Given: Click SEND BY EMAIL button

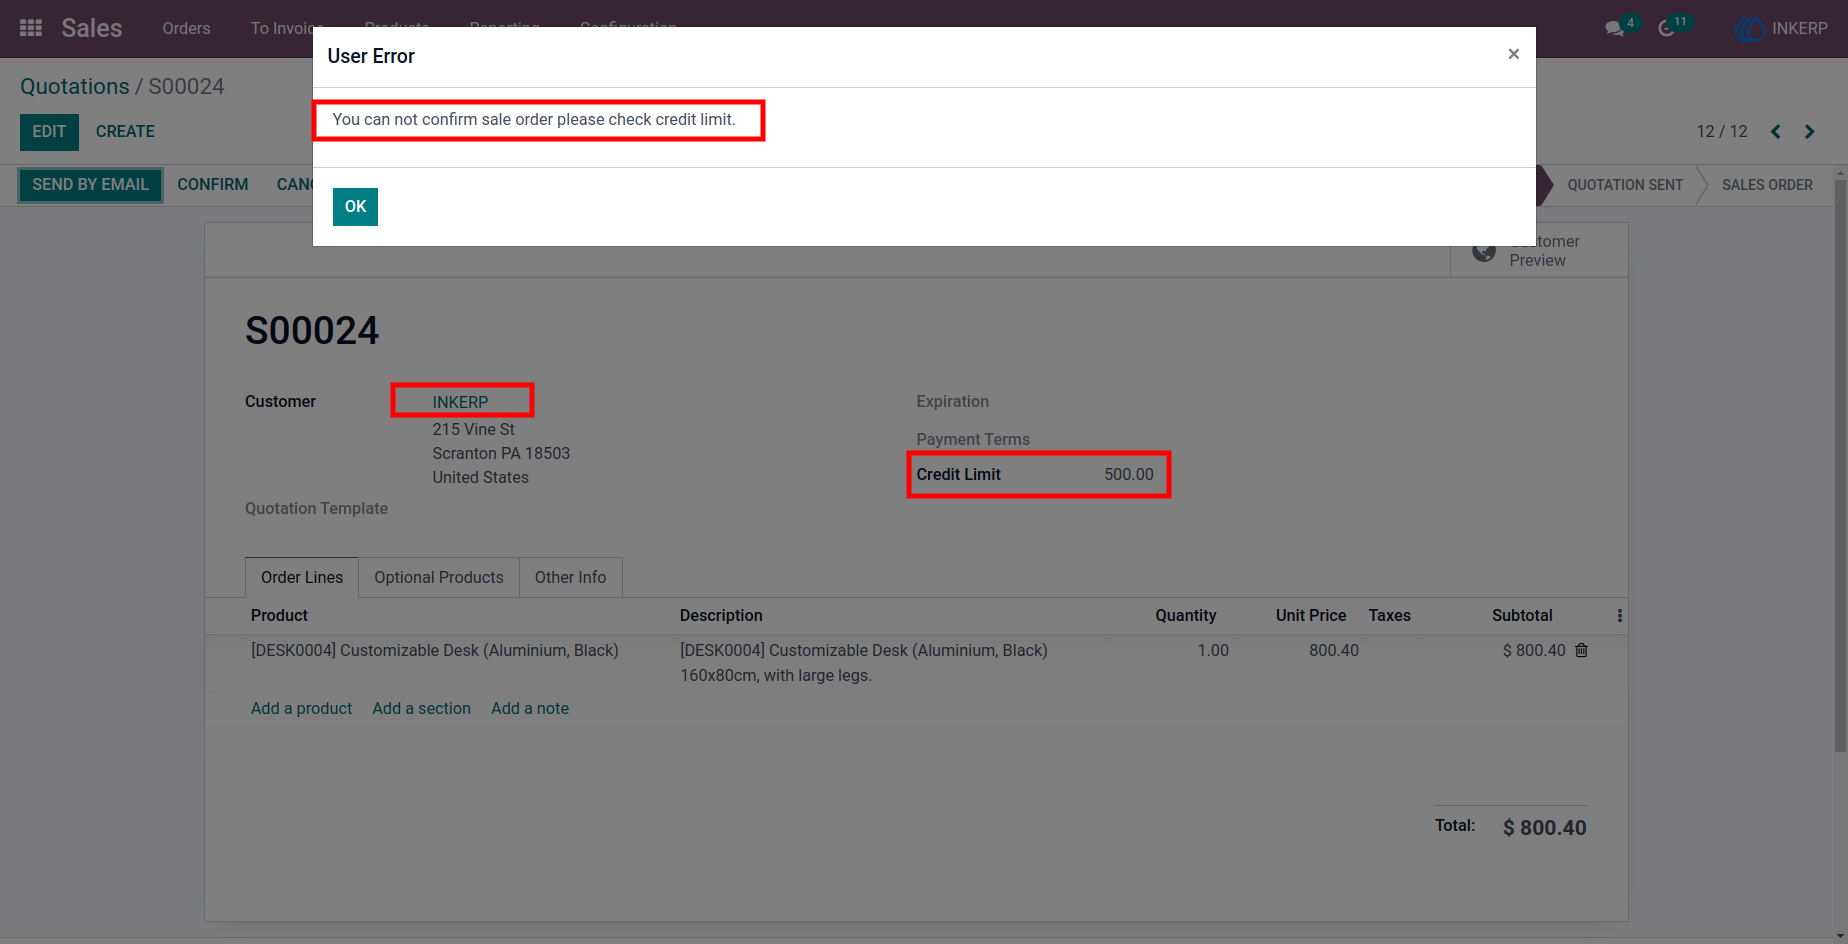Looking at the screenshot, I should click(x=90, y=185).
